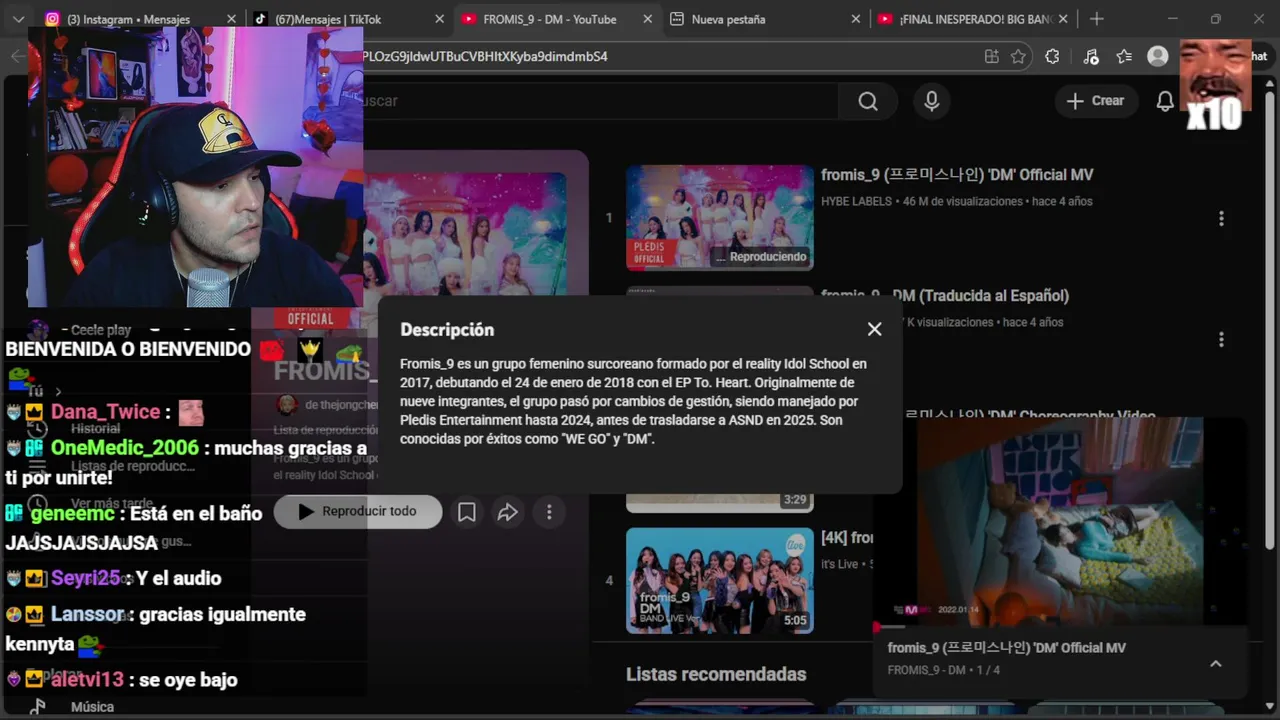Open browser extensions puzzle icon
1280x720 pixels.
pos(1052,57)
